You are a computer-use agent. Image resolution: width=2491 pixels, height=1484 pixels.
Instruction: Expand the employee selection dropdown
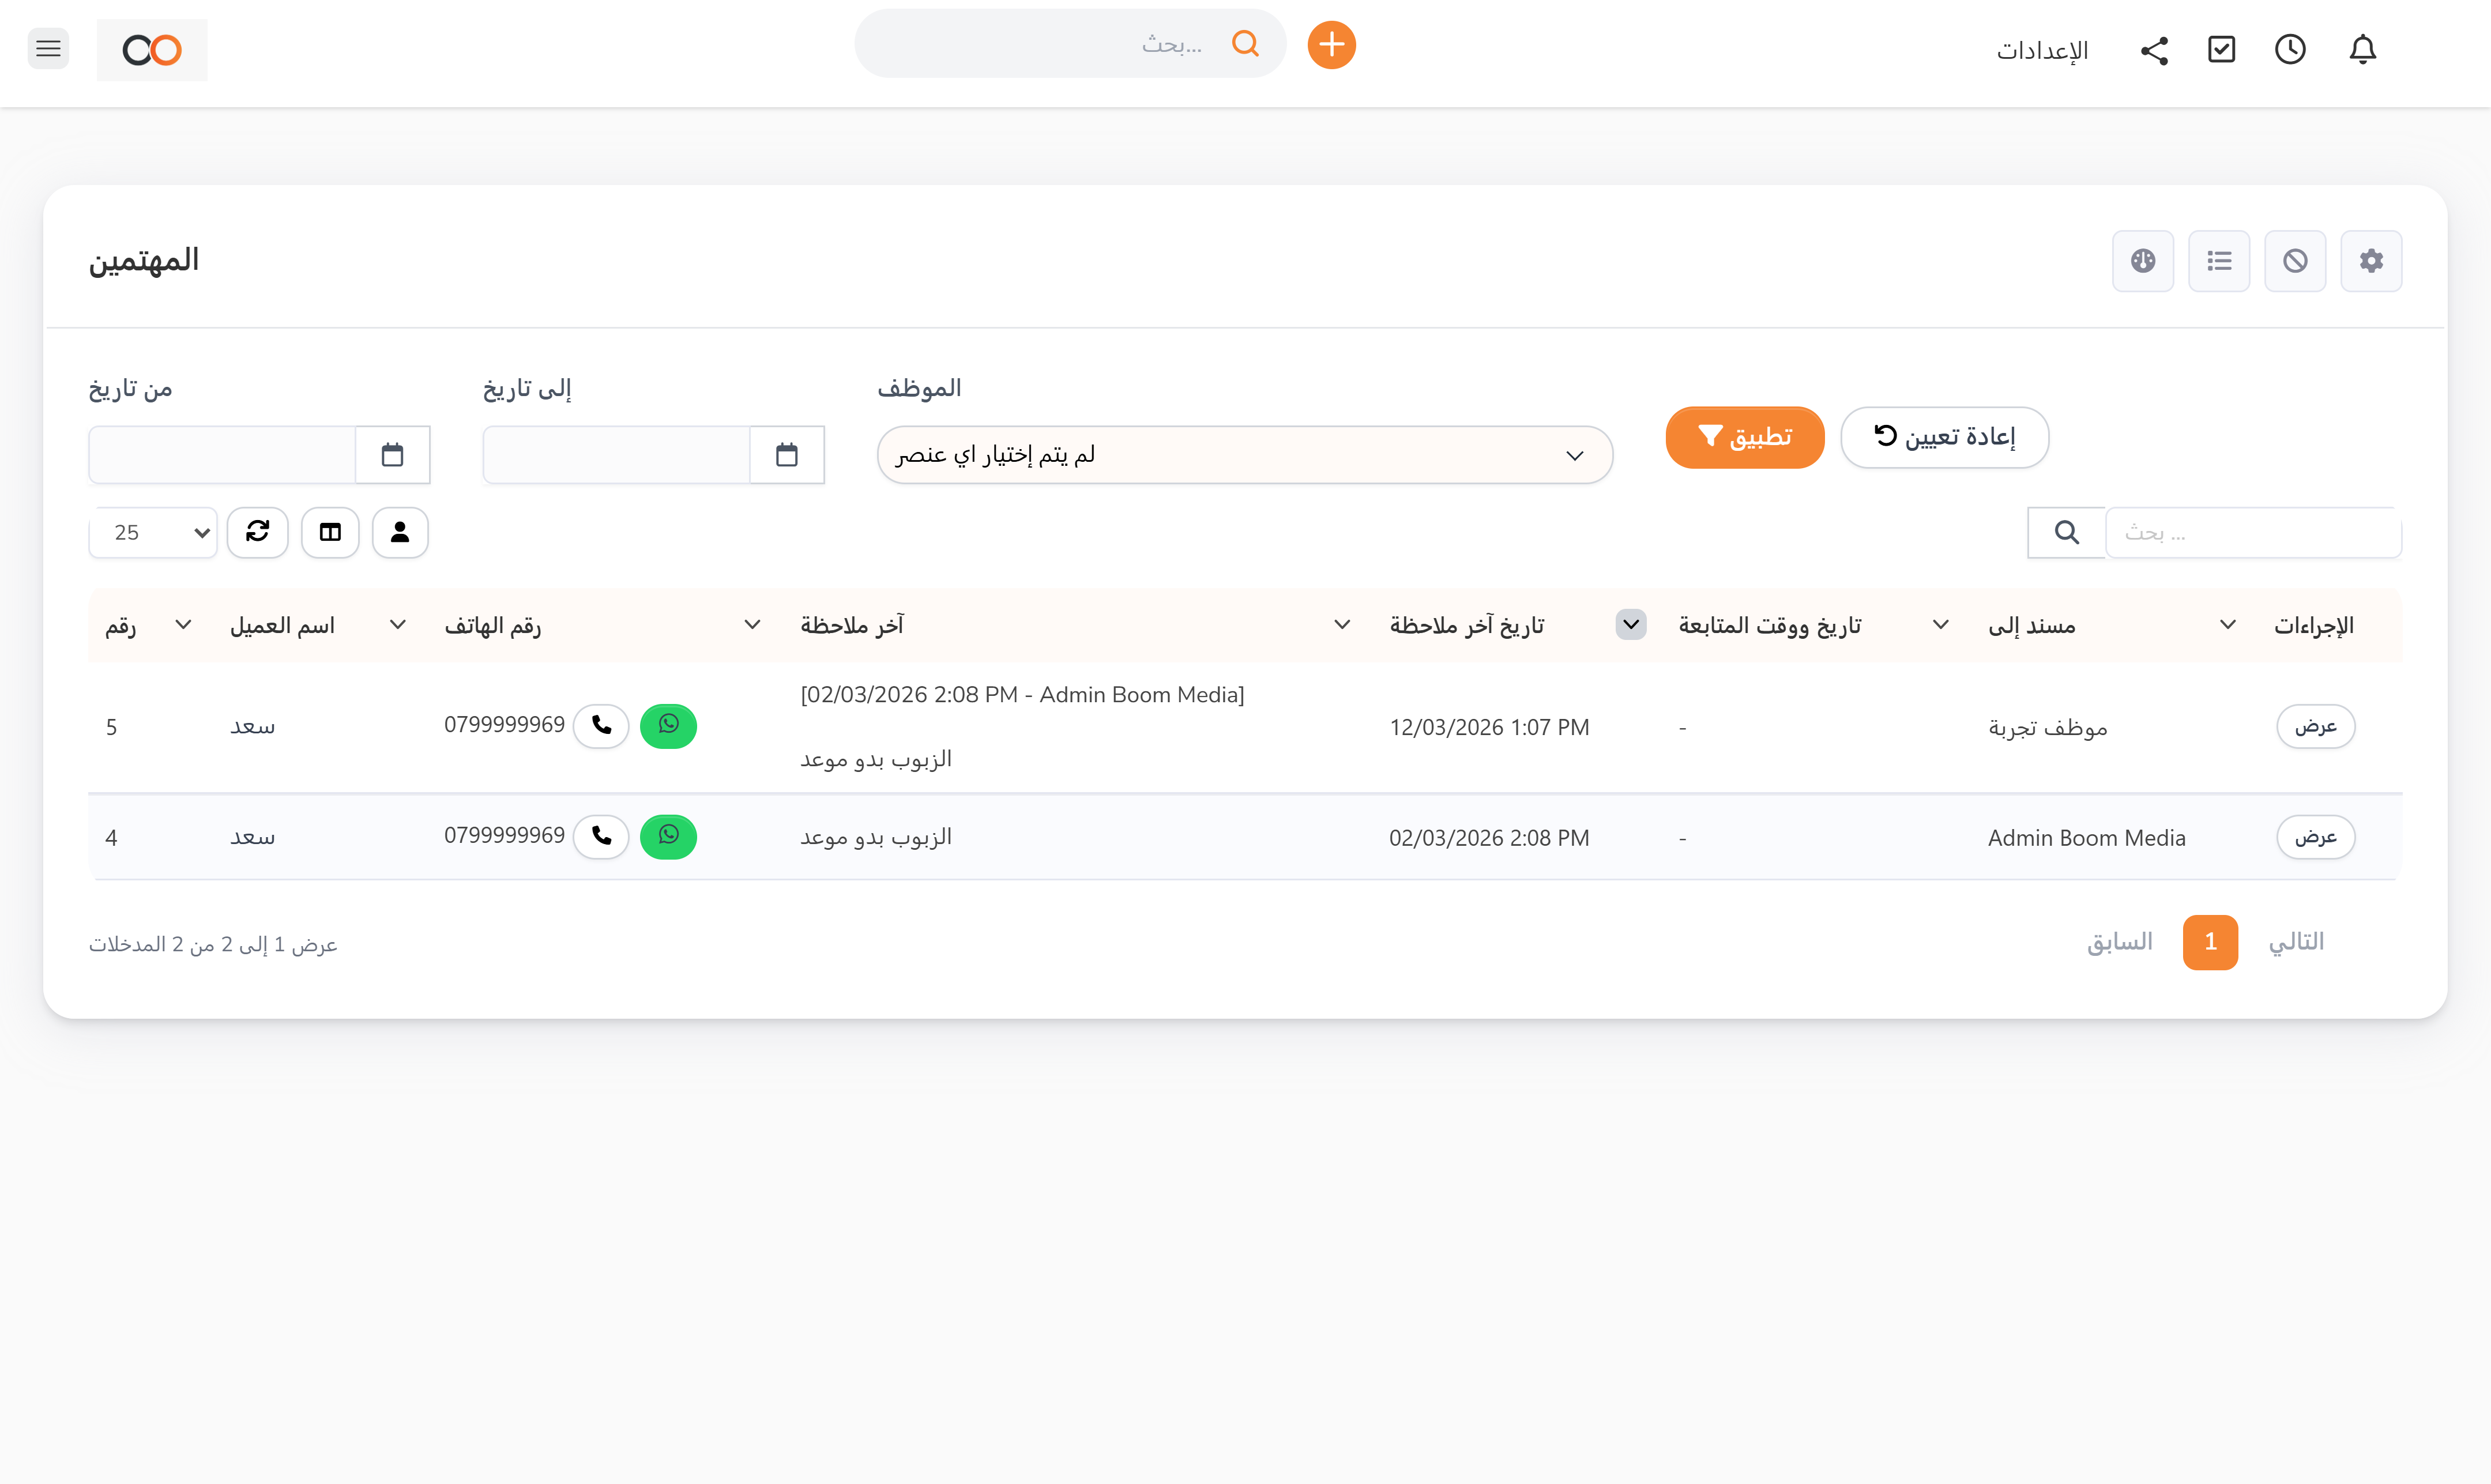[1244, 455]
